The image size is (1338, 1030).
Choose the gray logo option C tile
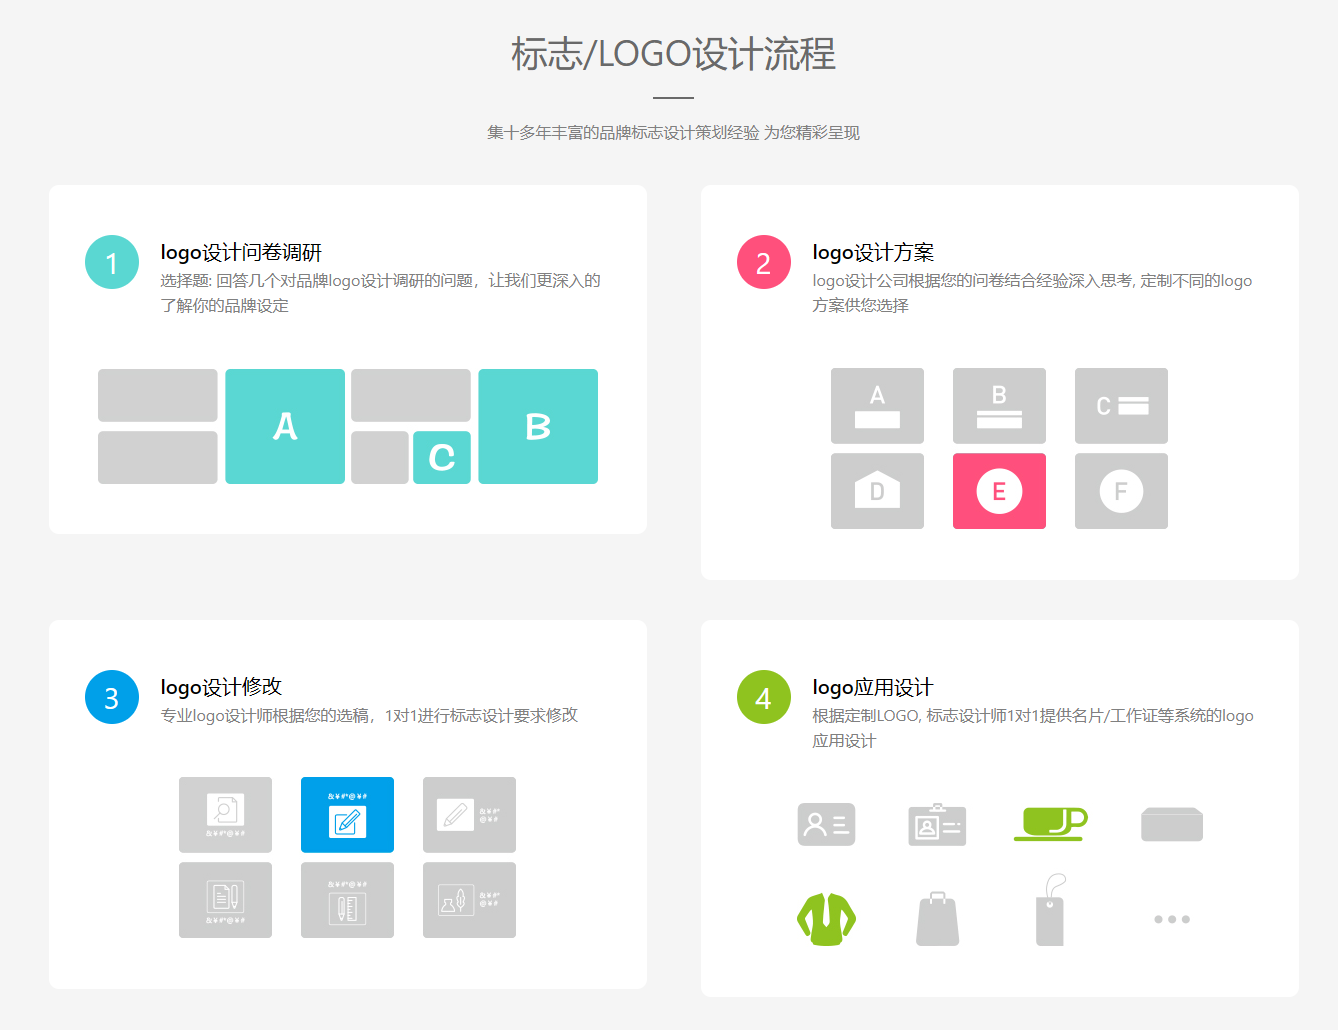[x=1121, y=406]
